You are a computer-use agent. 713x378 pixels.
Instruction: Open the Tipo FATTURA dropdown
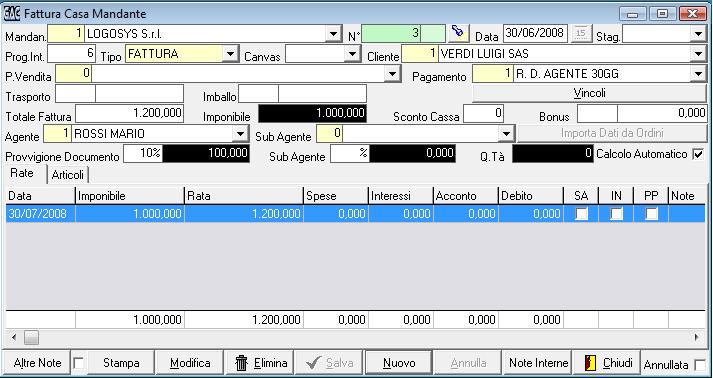point(231,55)
